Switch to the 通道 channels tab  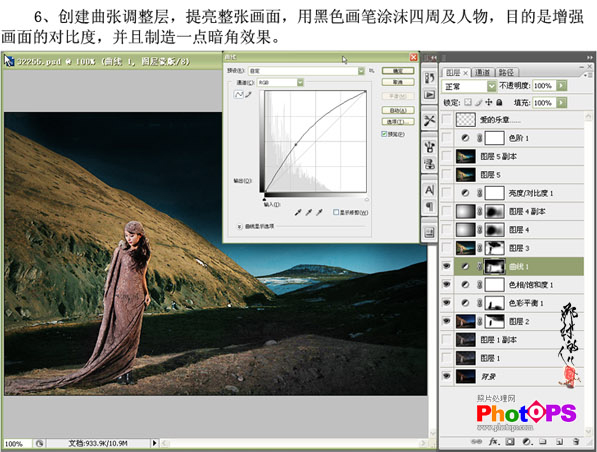(483, 72)
